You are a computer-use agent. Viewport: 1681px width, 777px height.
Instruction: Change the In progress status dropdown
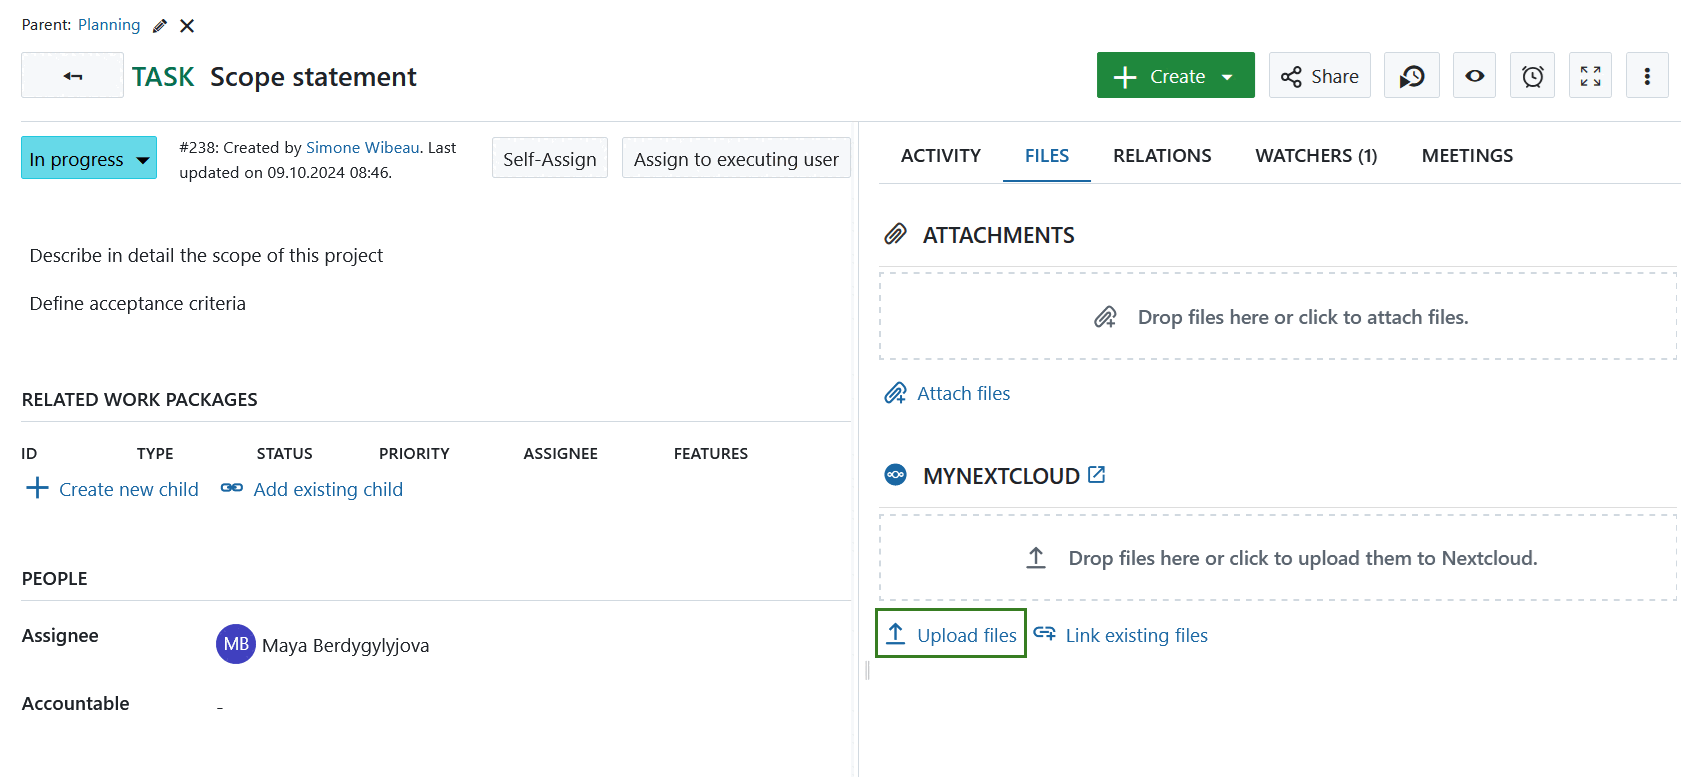point(89,159)
